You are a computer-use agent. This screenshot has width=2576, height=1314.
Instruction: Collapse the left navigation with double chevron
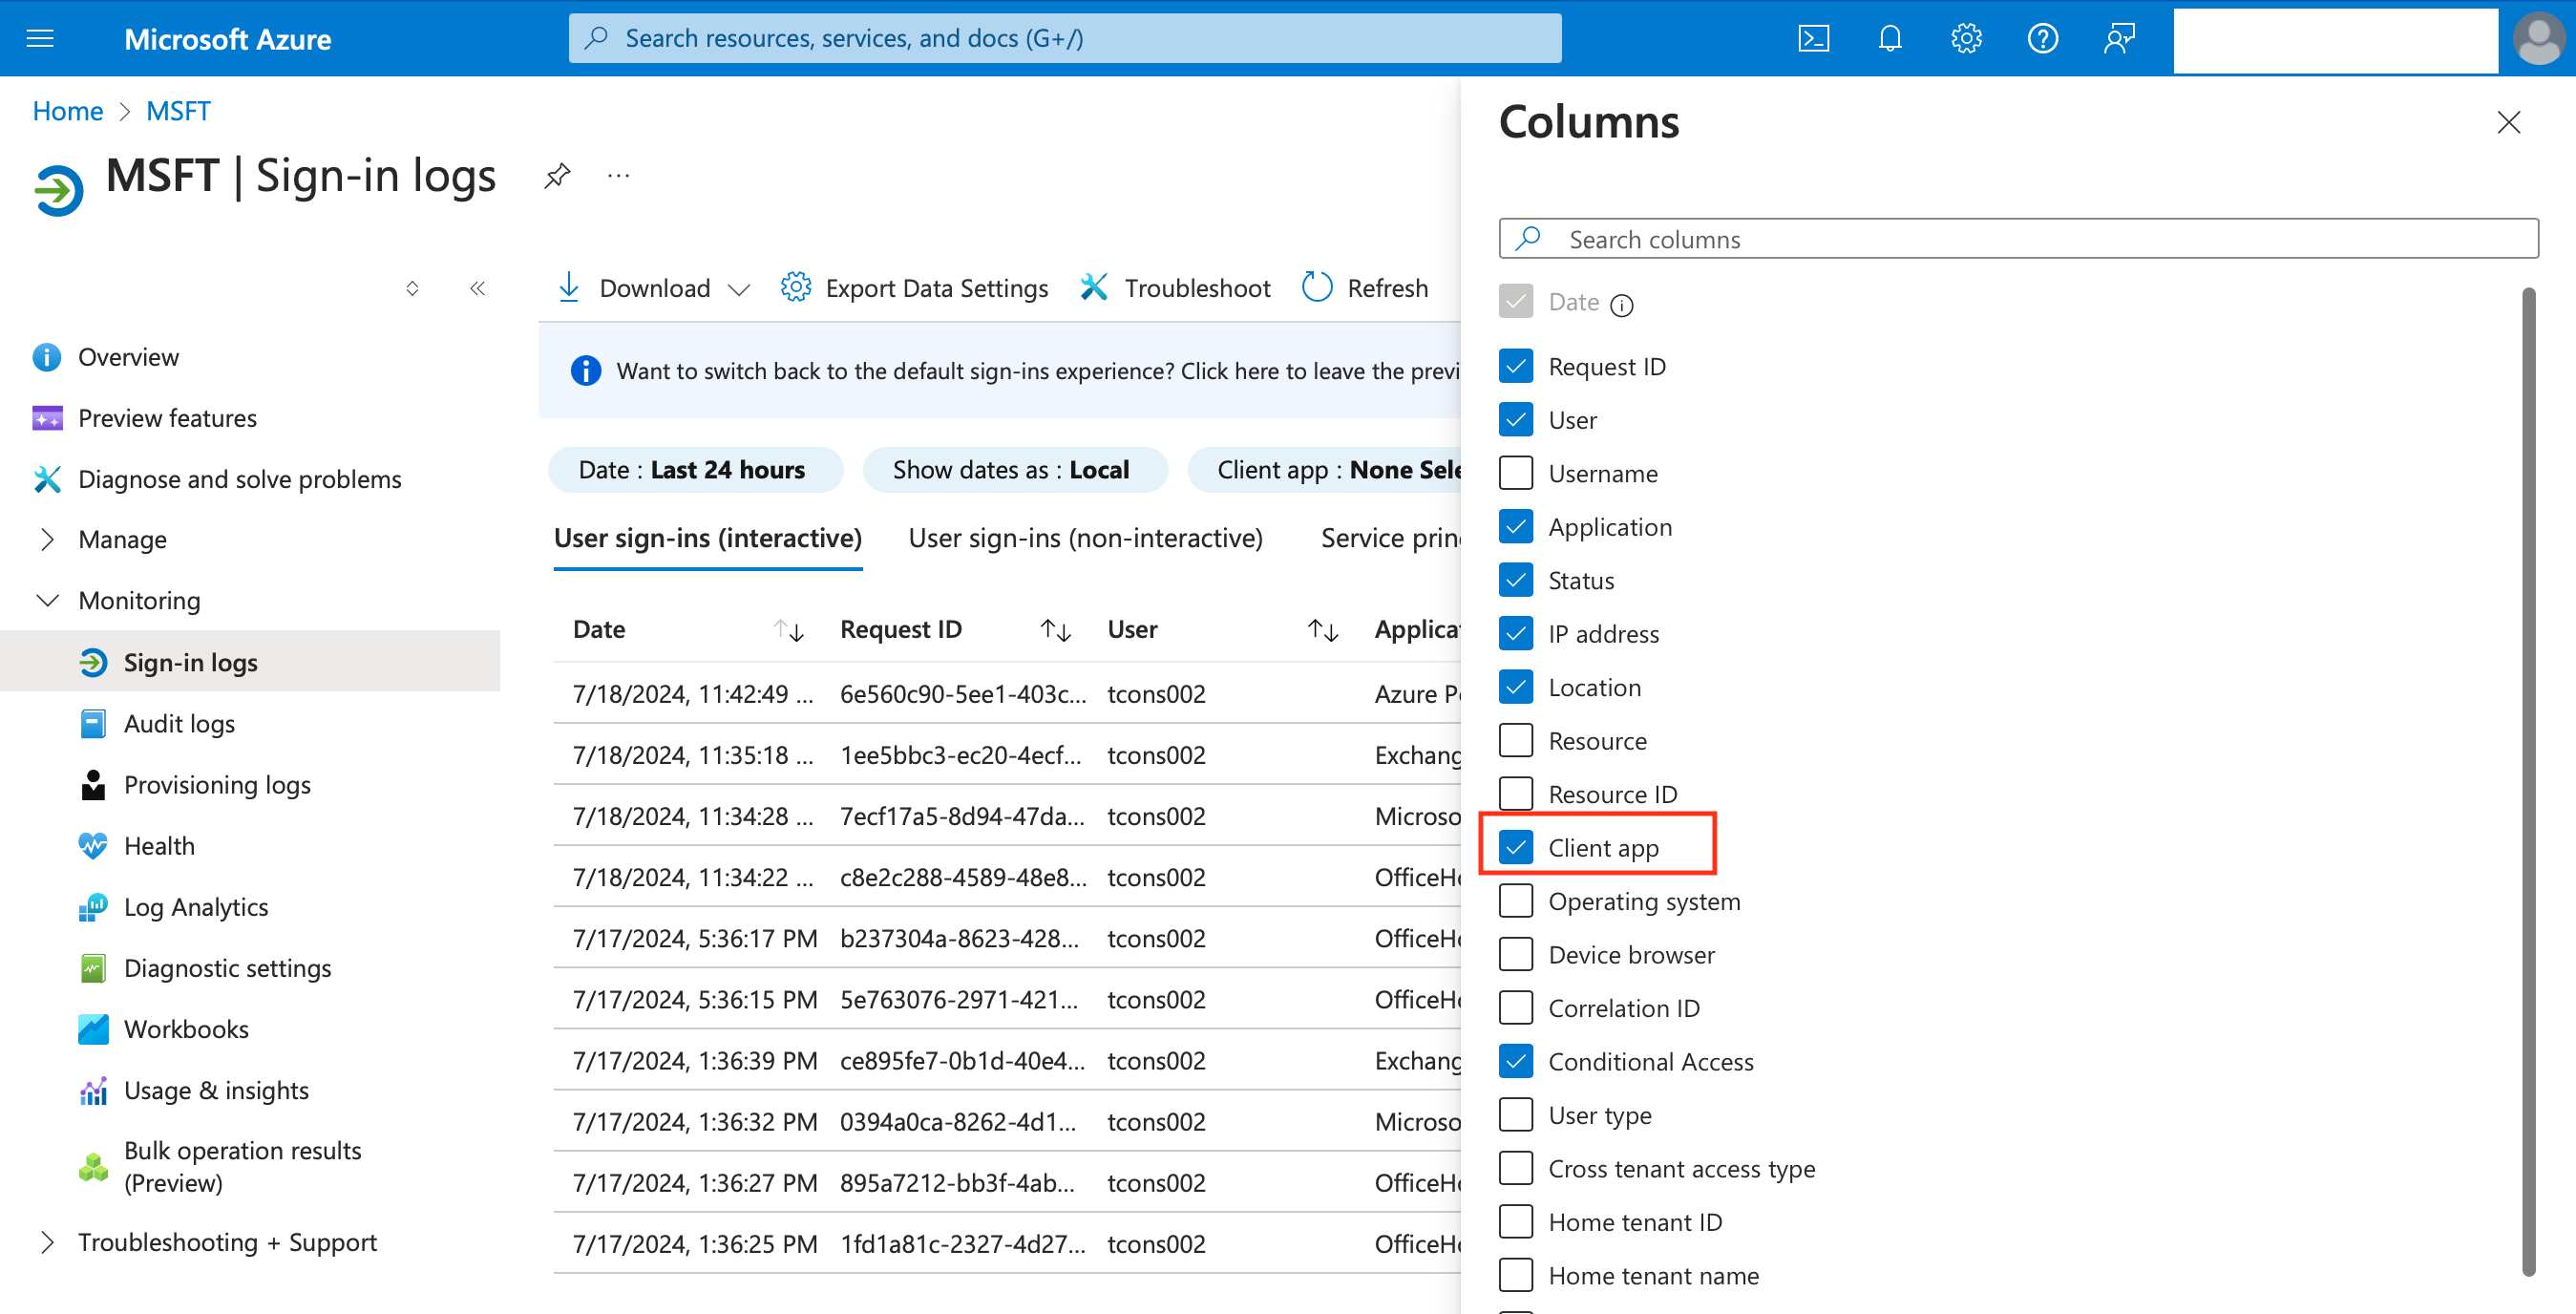(477, 288)
